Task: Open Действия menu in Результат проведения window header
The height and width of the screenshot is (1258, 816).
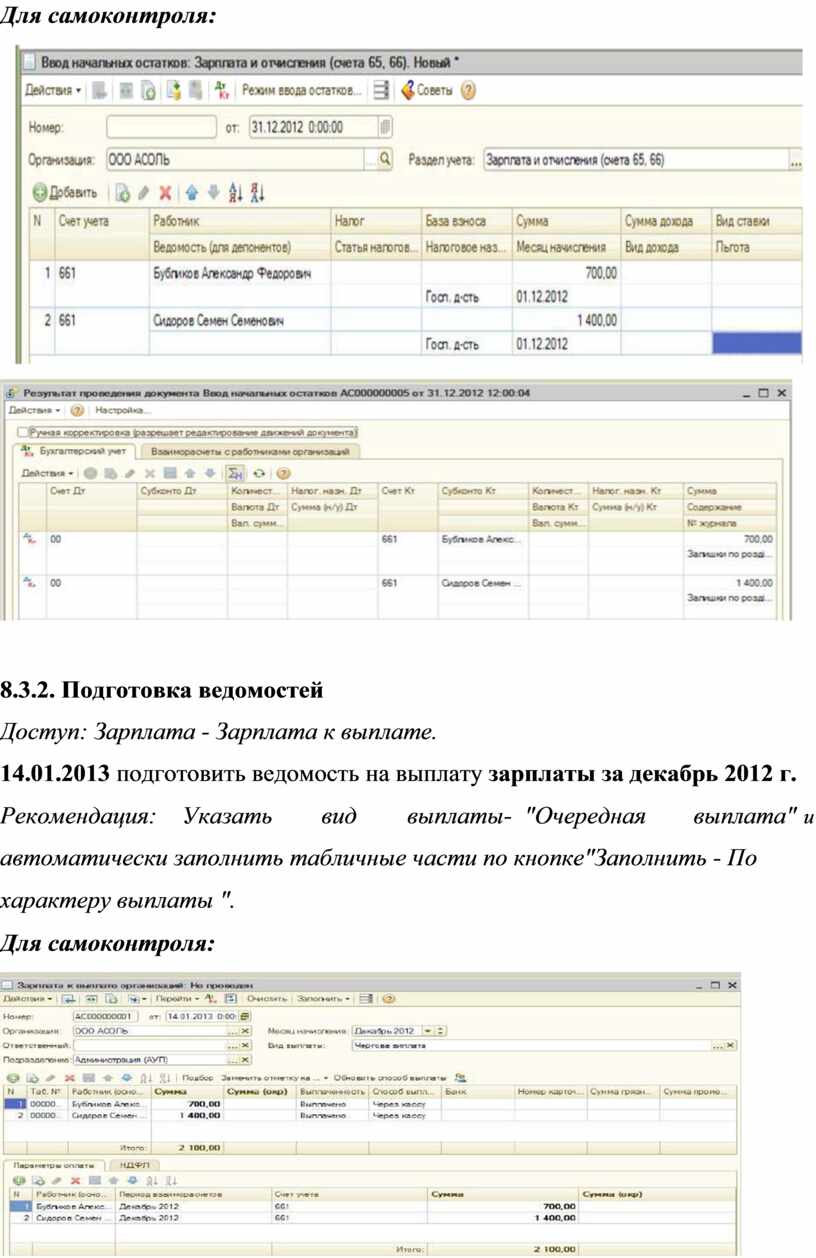Action: [34, 410]
